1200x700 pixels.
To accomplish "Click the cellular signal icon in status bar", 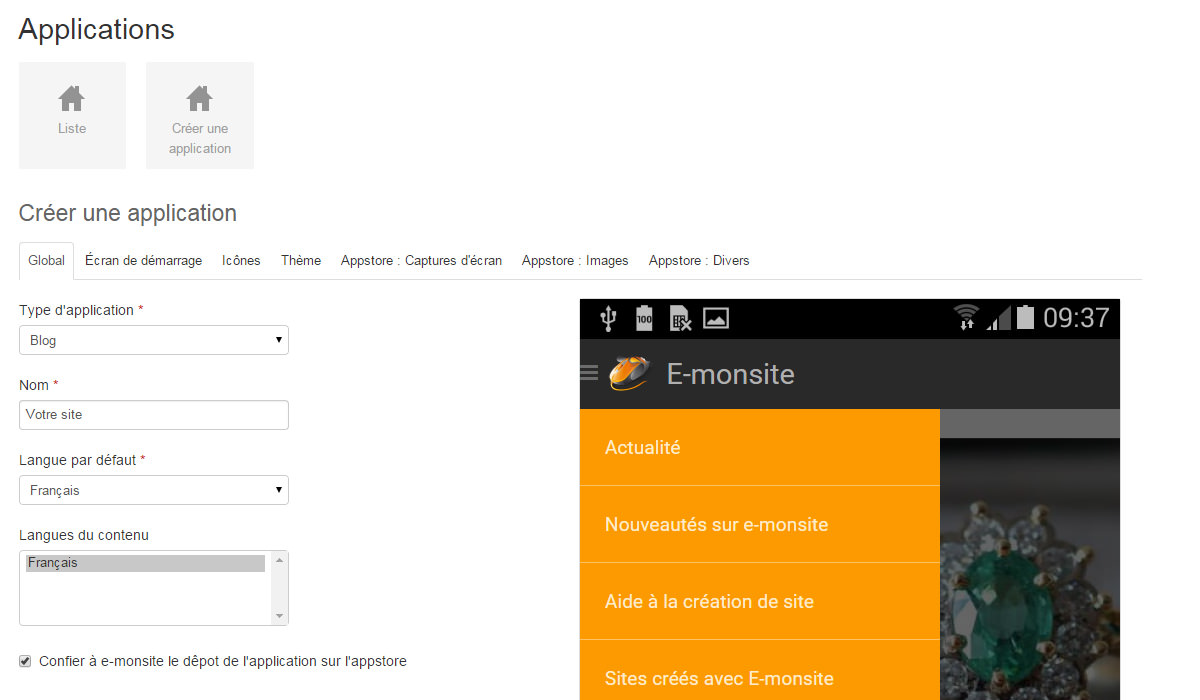I will [998, 319].
